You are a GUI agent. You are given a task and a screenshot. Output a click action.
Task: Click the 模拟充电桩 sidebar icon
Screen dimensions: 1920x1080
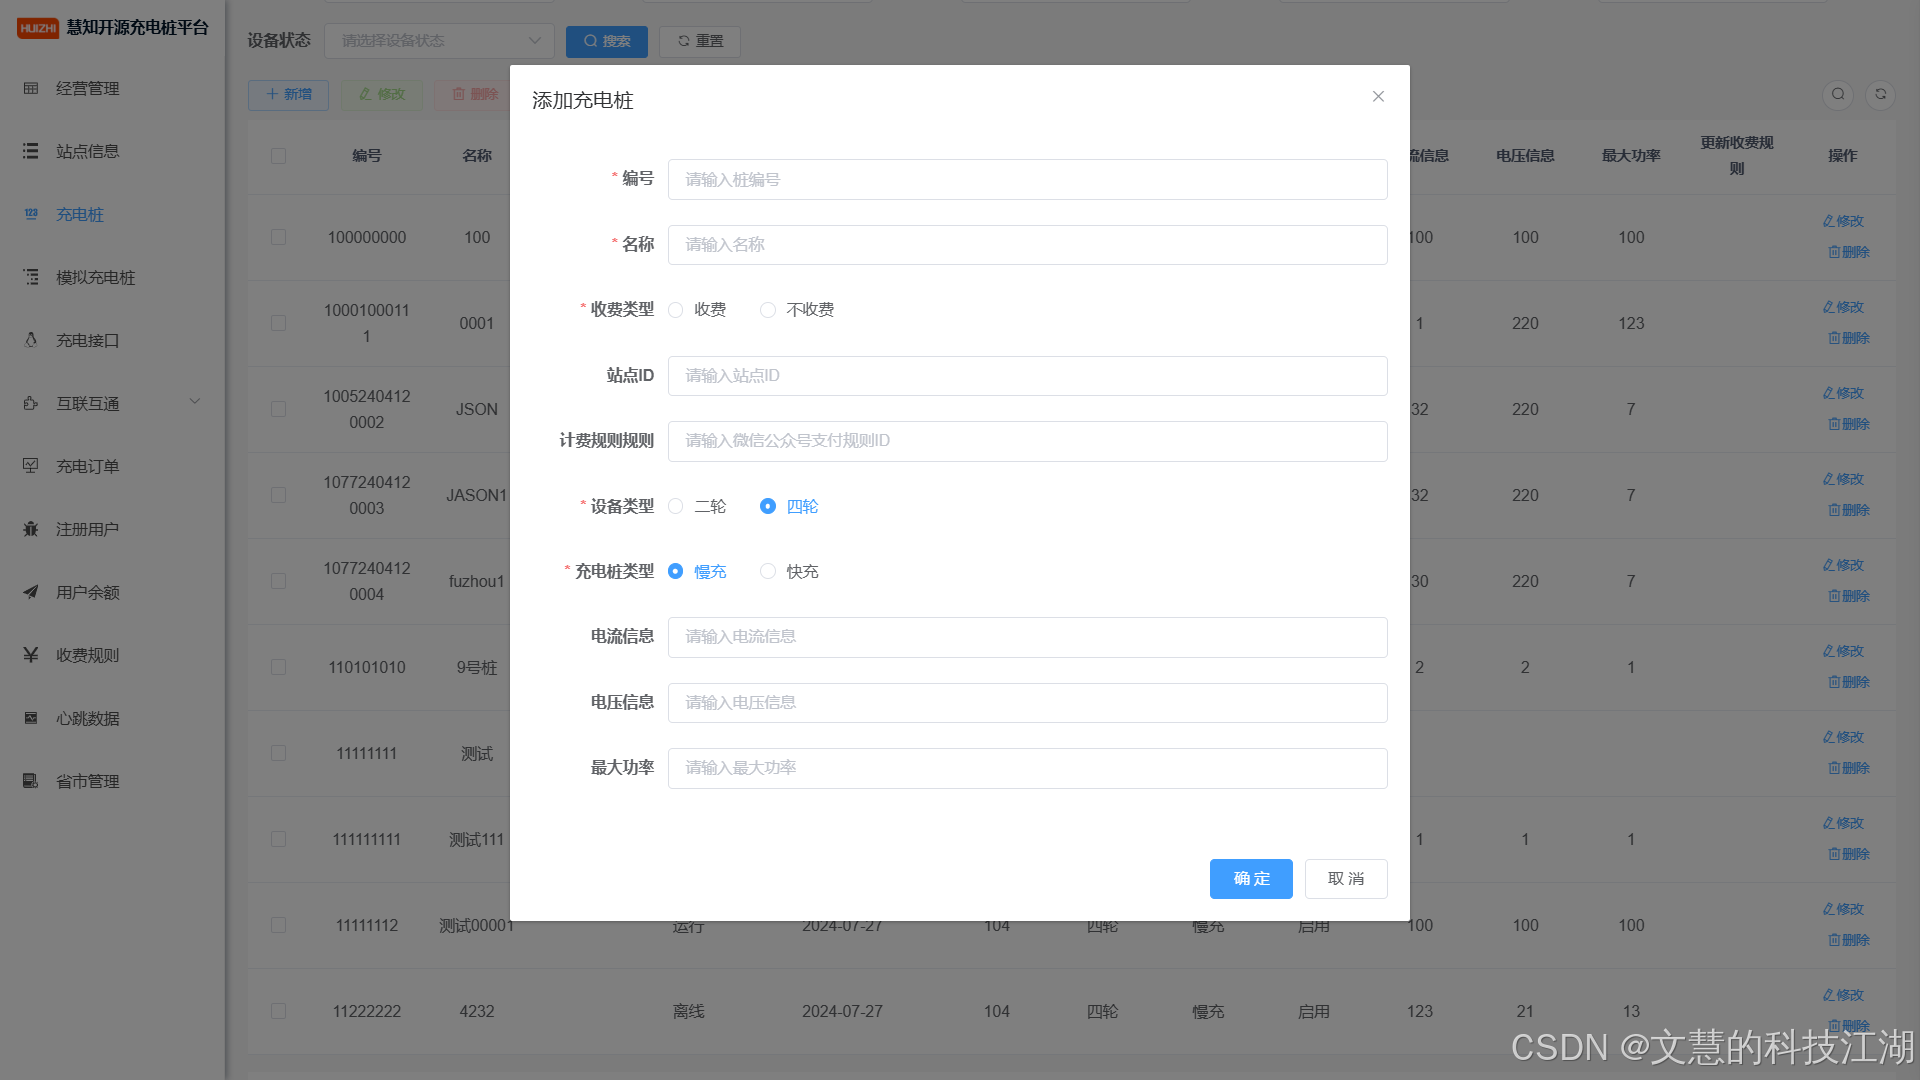click(x=31, y=277)
